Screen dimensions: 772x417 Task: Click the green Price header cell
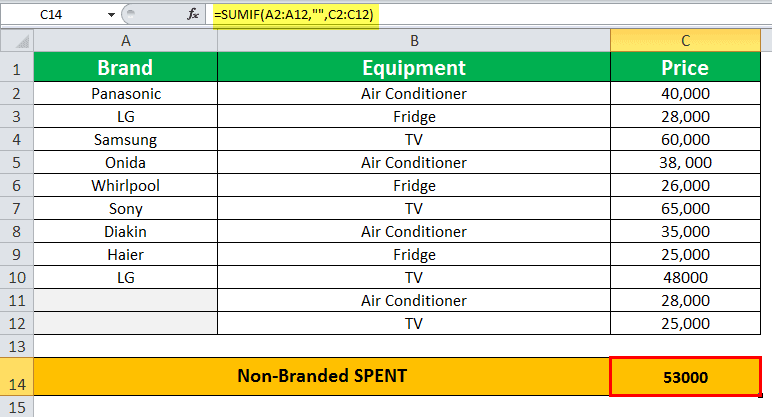[685, 68]
